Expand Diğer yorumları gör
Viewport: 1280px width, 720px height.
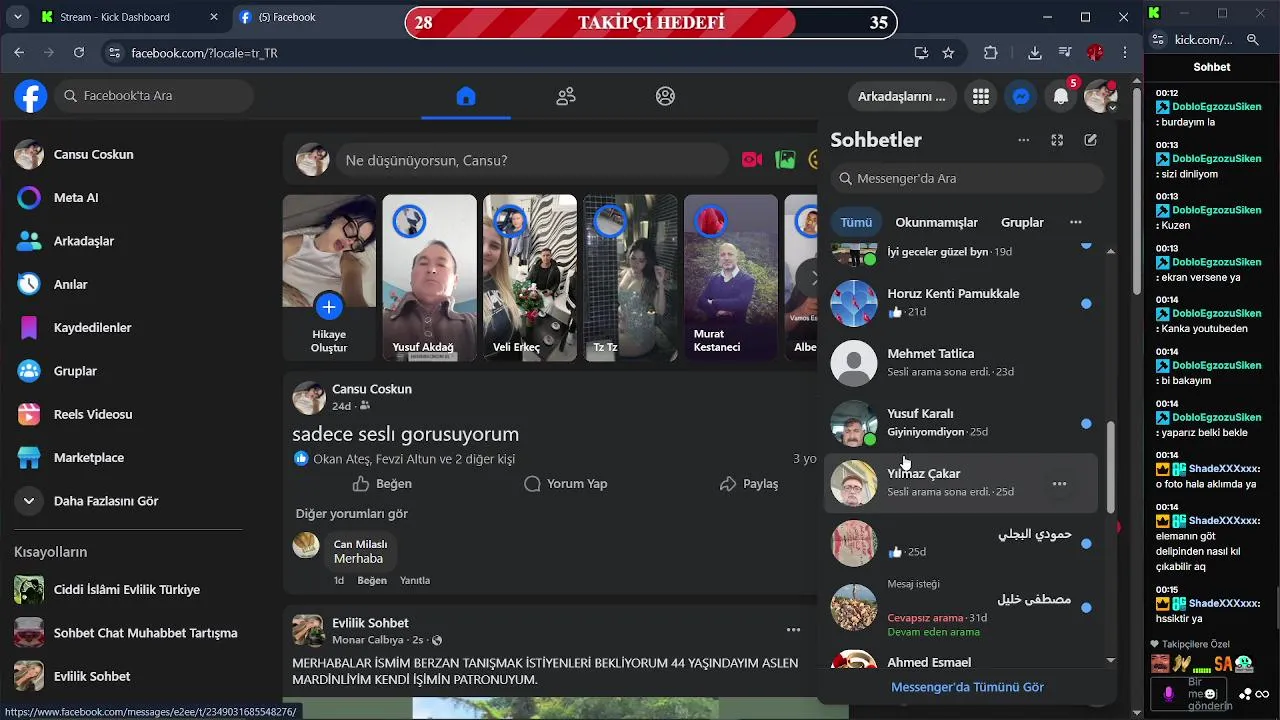pos(351,513)
